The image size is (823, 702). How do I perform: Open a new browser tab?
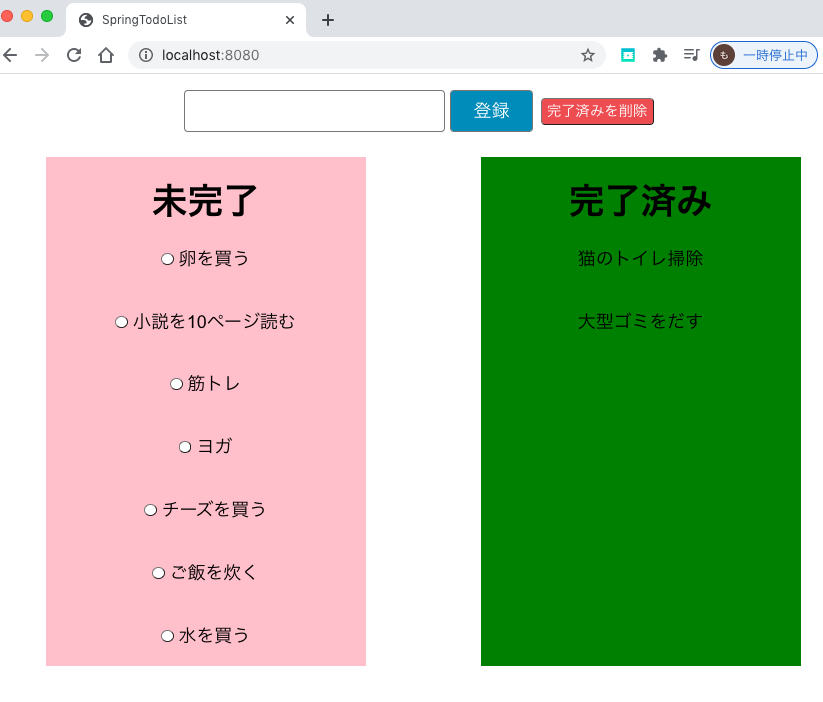(327, 19)
